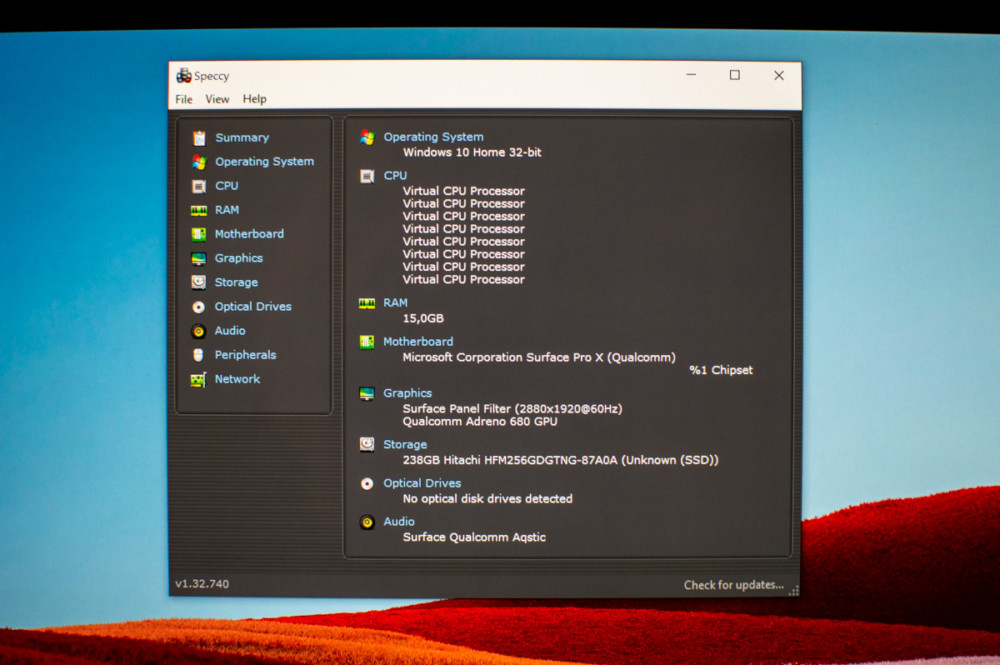
Task: Click the Graphics monitor icon in sidebar
Action: point(199,258)
